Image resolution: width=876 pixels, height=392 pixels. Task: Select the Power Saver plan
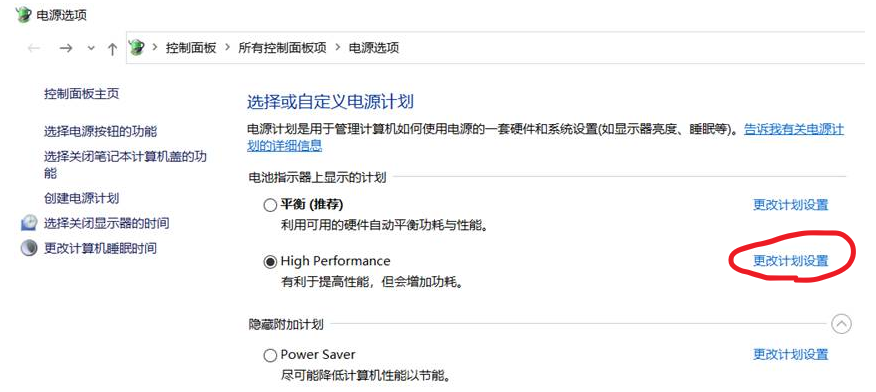click(x=270, y=355)
